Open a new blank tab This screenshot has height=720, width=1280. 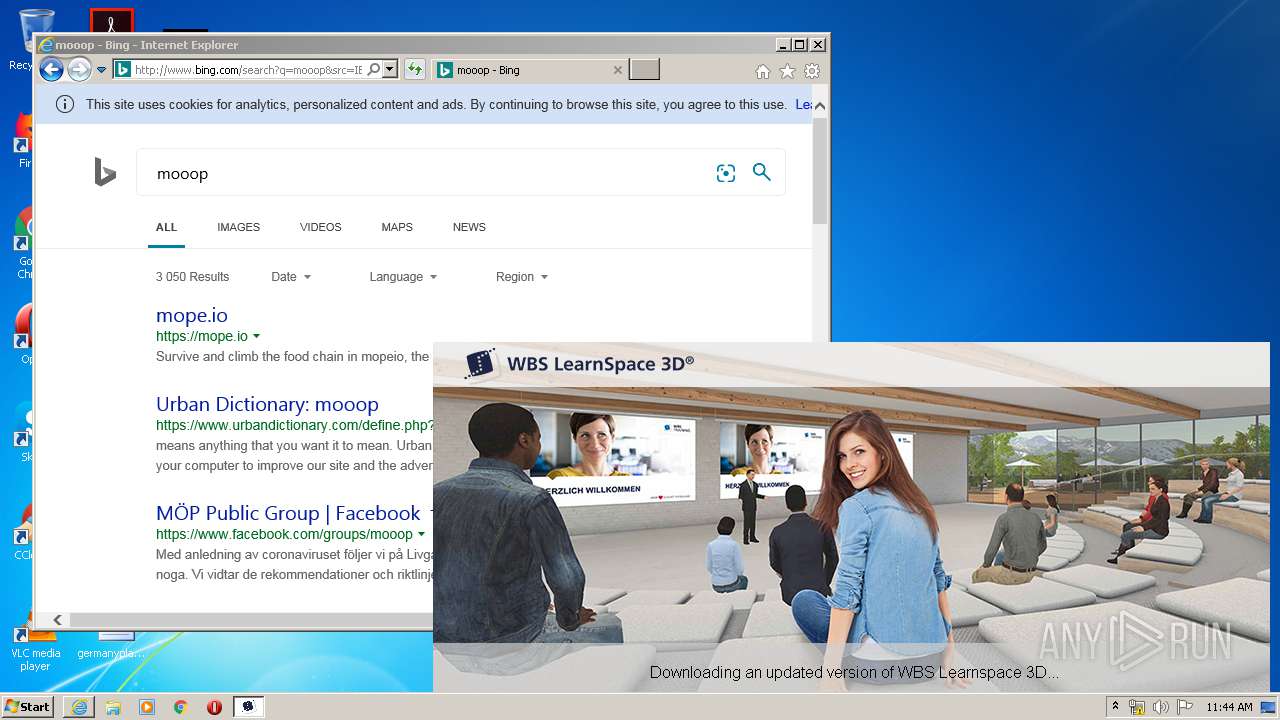point(645,70)
